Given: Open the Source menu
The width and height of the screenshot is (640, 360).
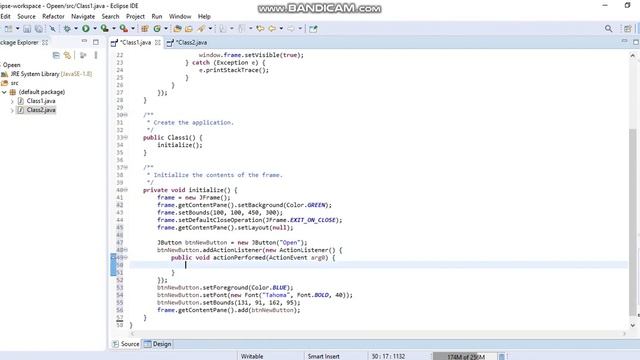Looking at the screenshot, I should click(x=26, y=16).
